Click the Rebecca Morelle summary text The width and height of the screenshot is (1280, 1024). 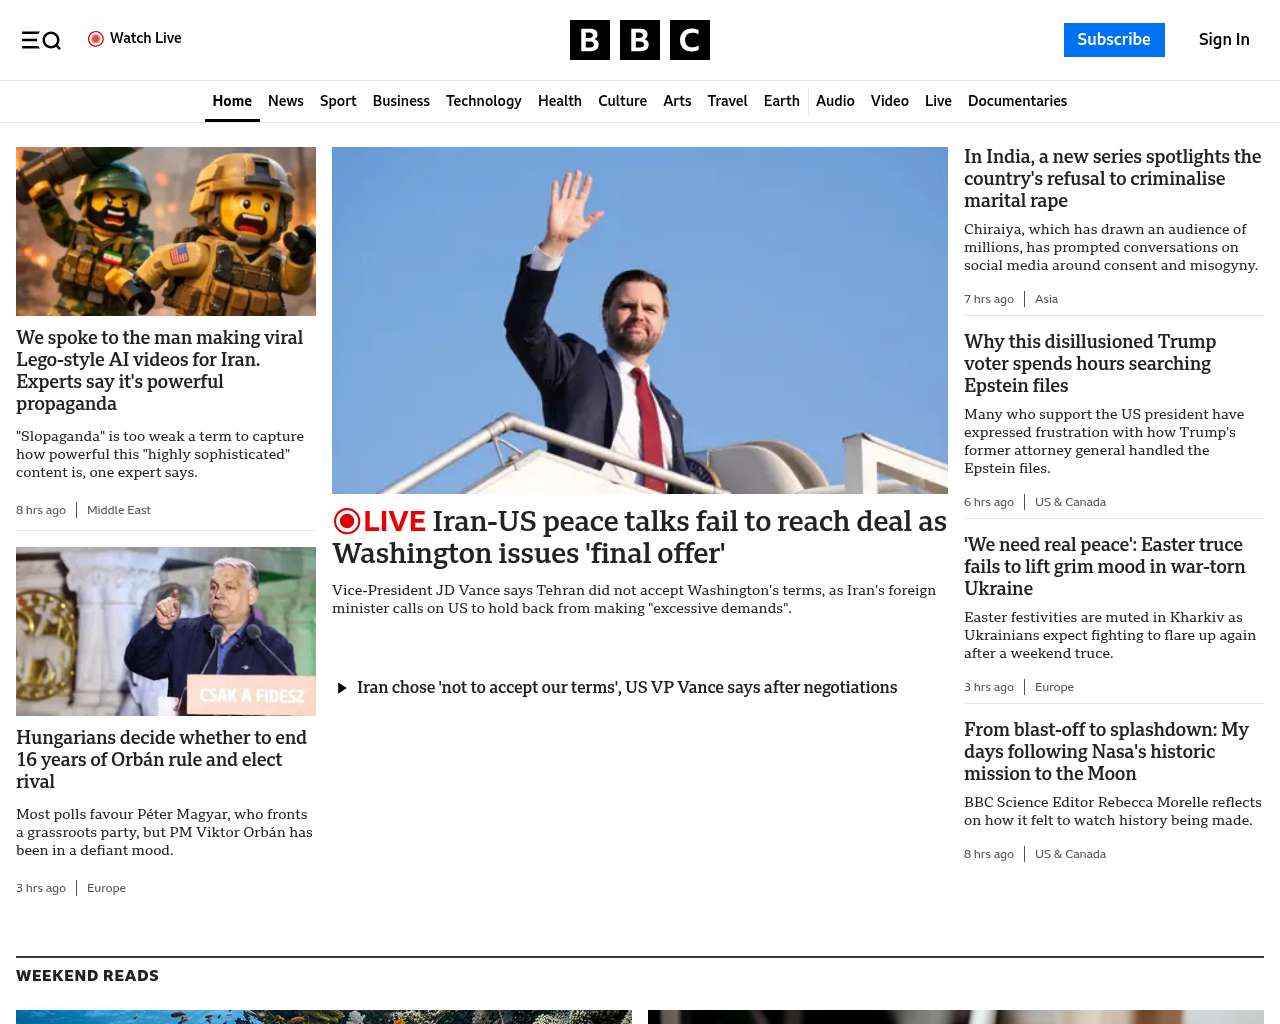click(x=1113, y=812)
